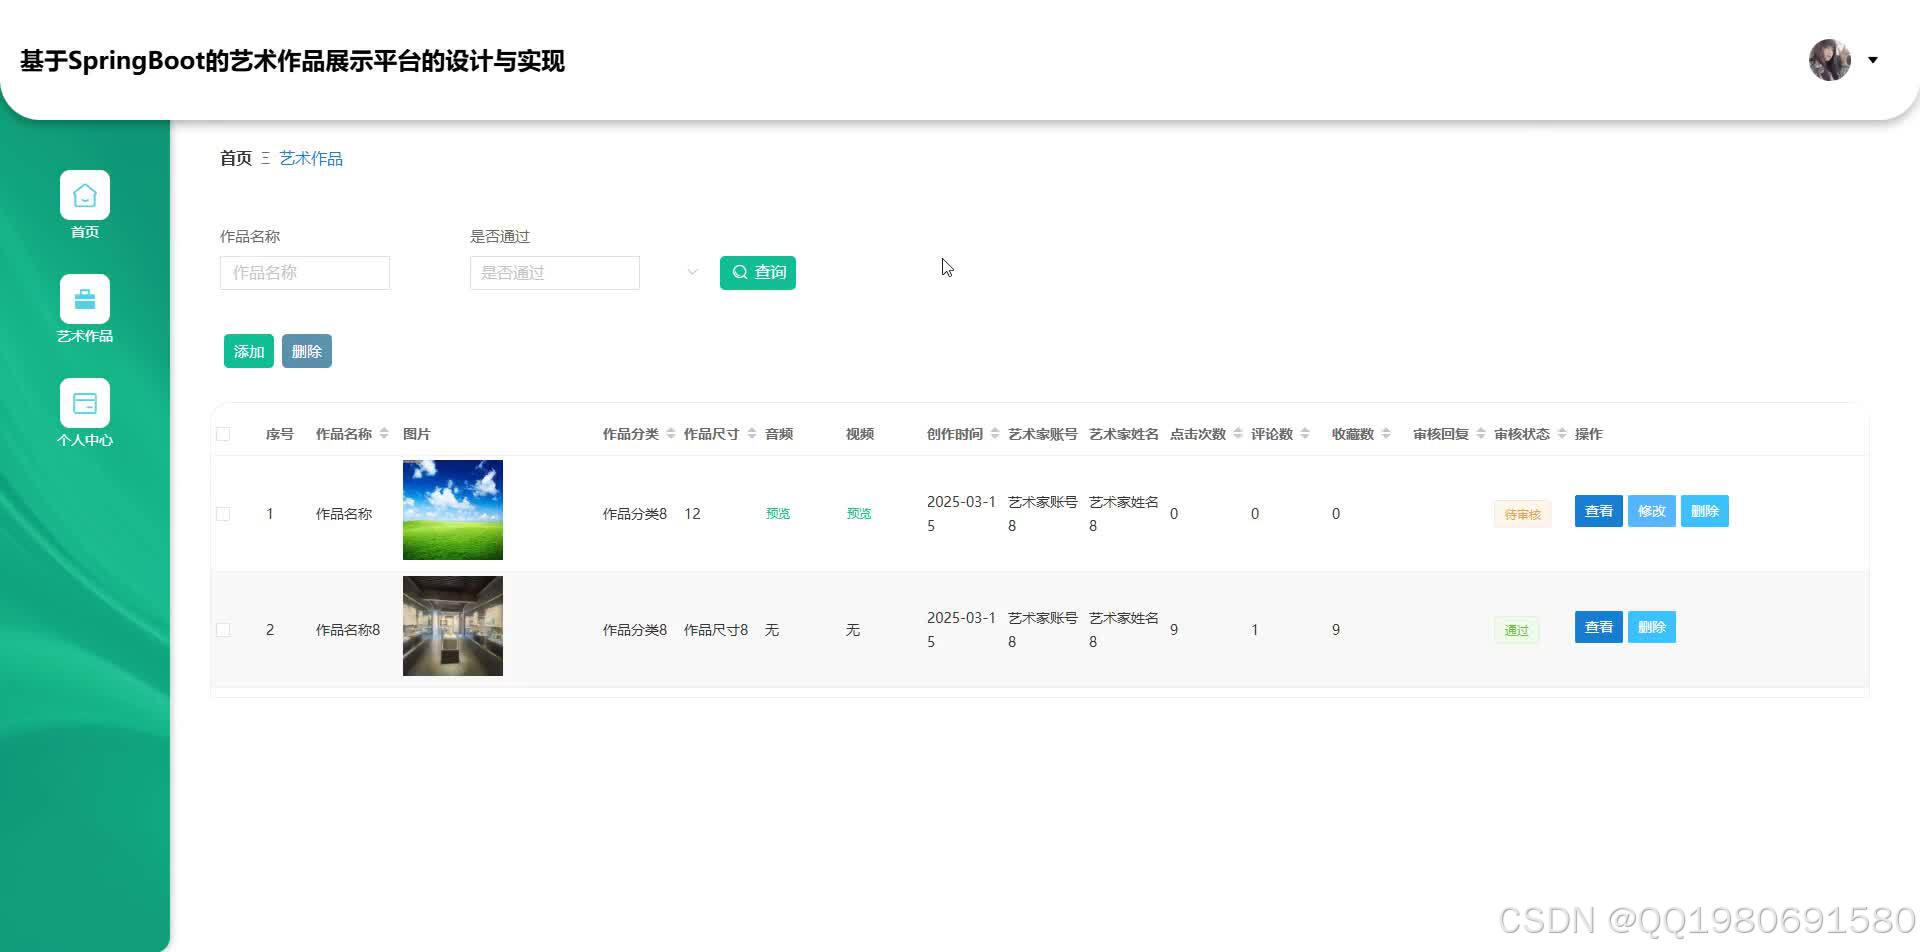Check the checkbox for row 2 作品名称8
The width and height of the screenshot is (1920, 952).
pos(223,629)
